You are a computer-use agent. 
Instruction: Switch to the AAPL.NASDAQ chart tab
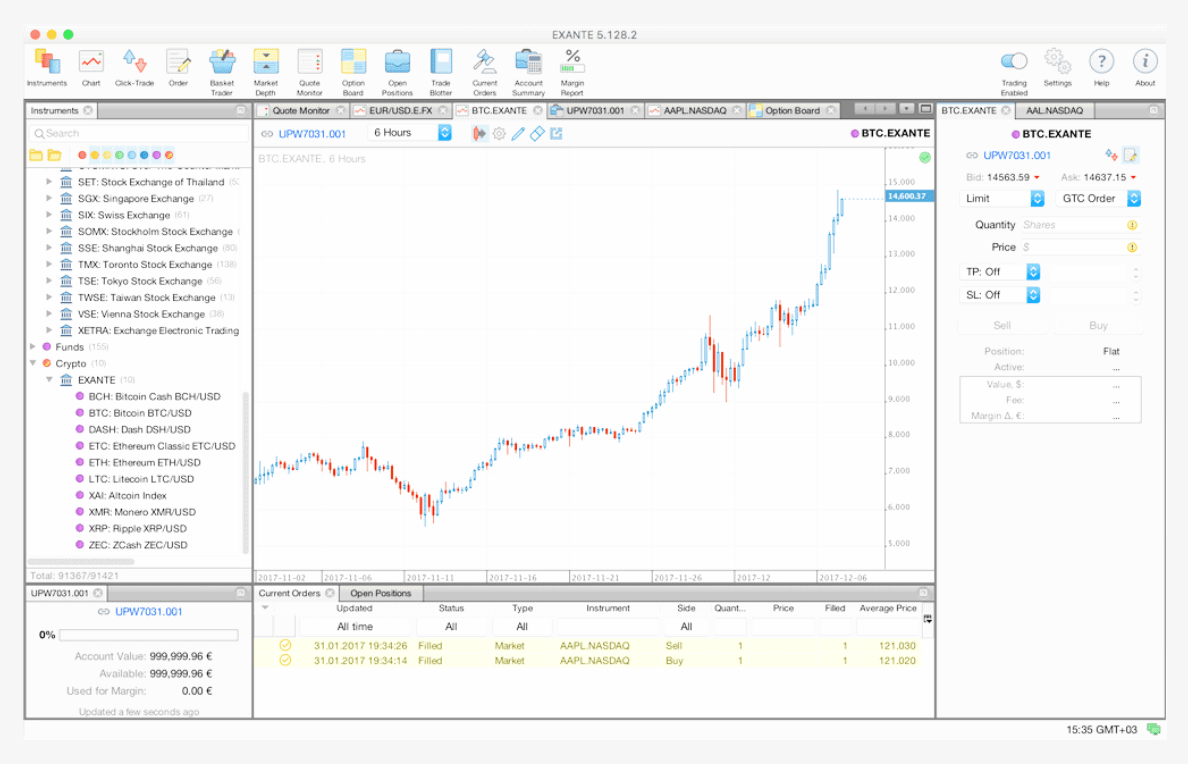tap(695, 111)
